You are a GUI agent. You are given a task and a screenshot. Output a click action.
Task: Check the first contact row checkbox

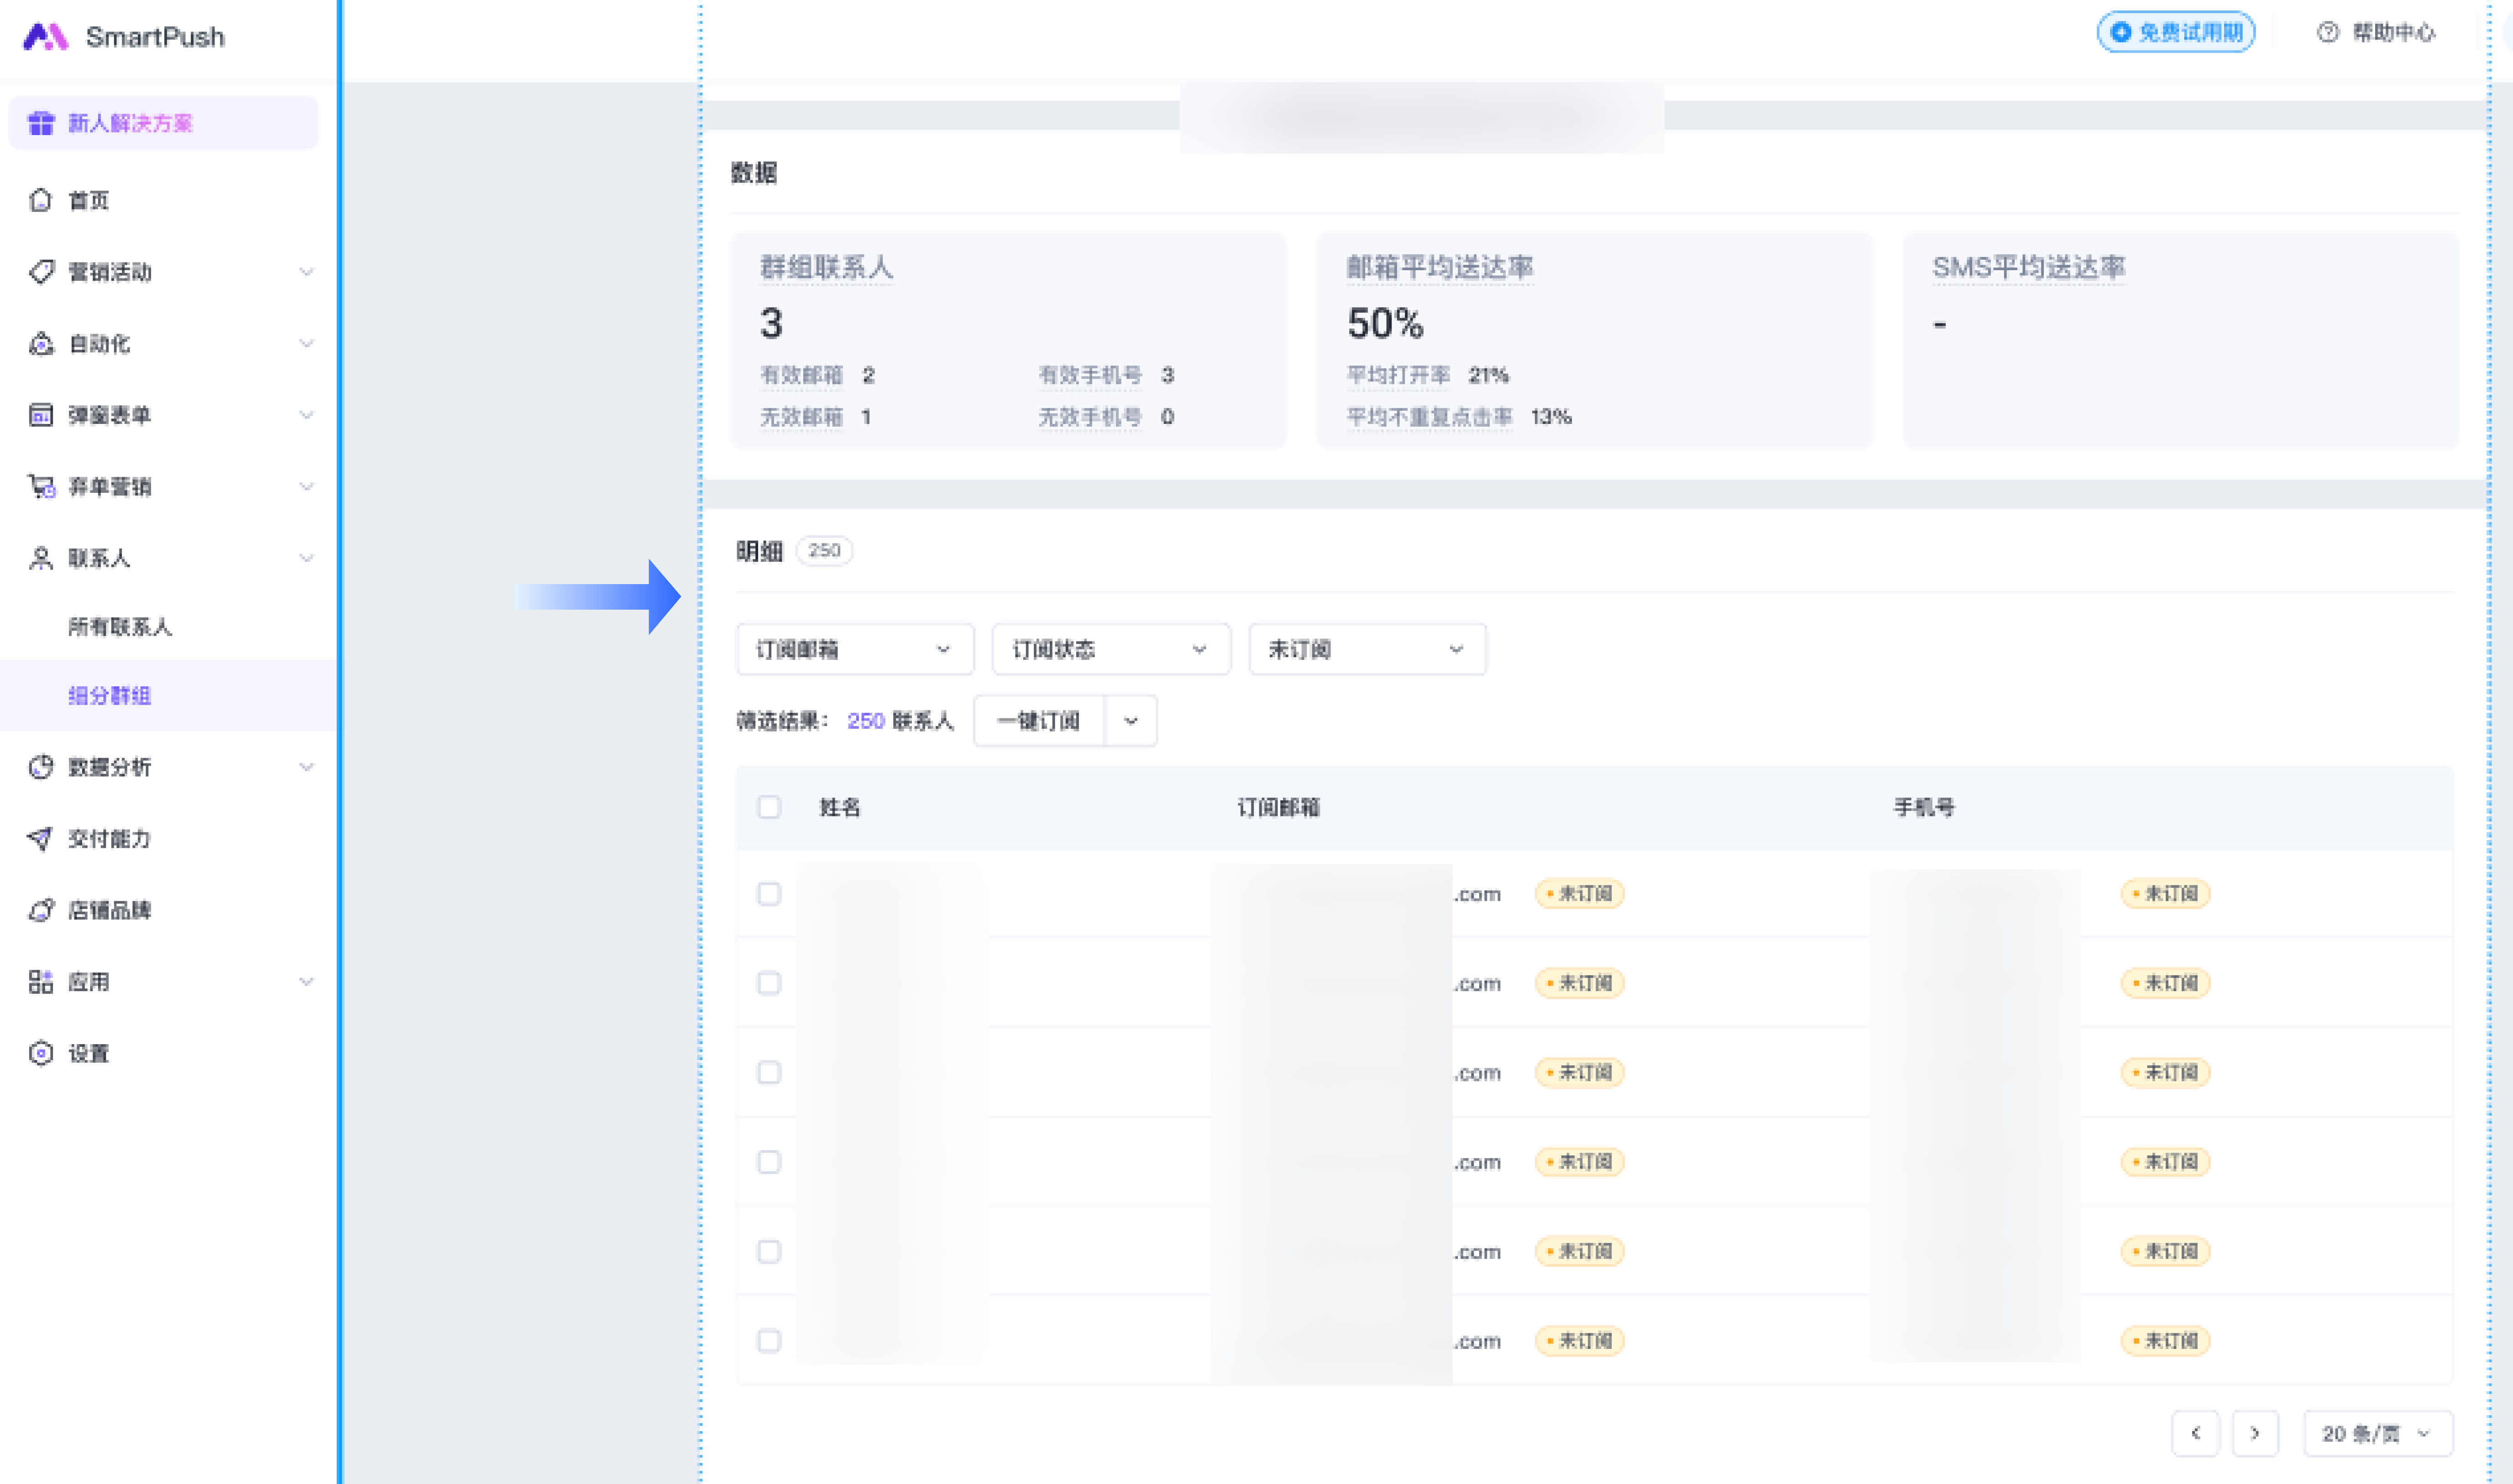(769, 894)
